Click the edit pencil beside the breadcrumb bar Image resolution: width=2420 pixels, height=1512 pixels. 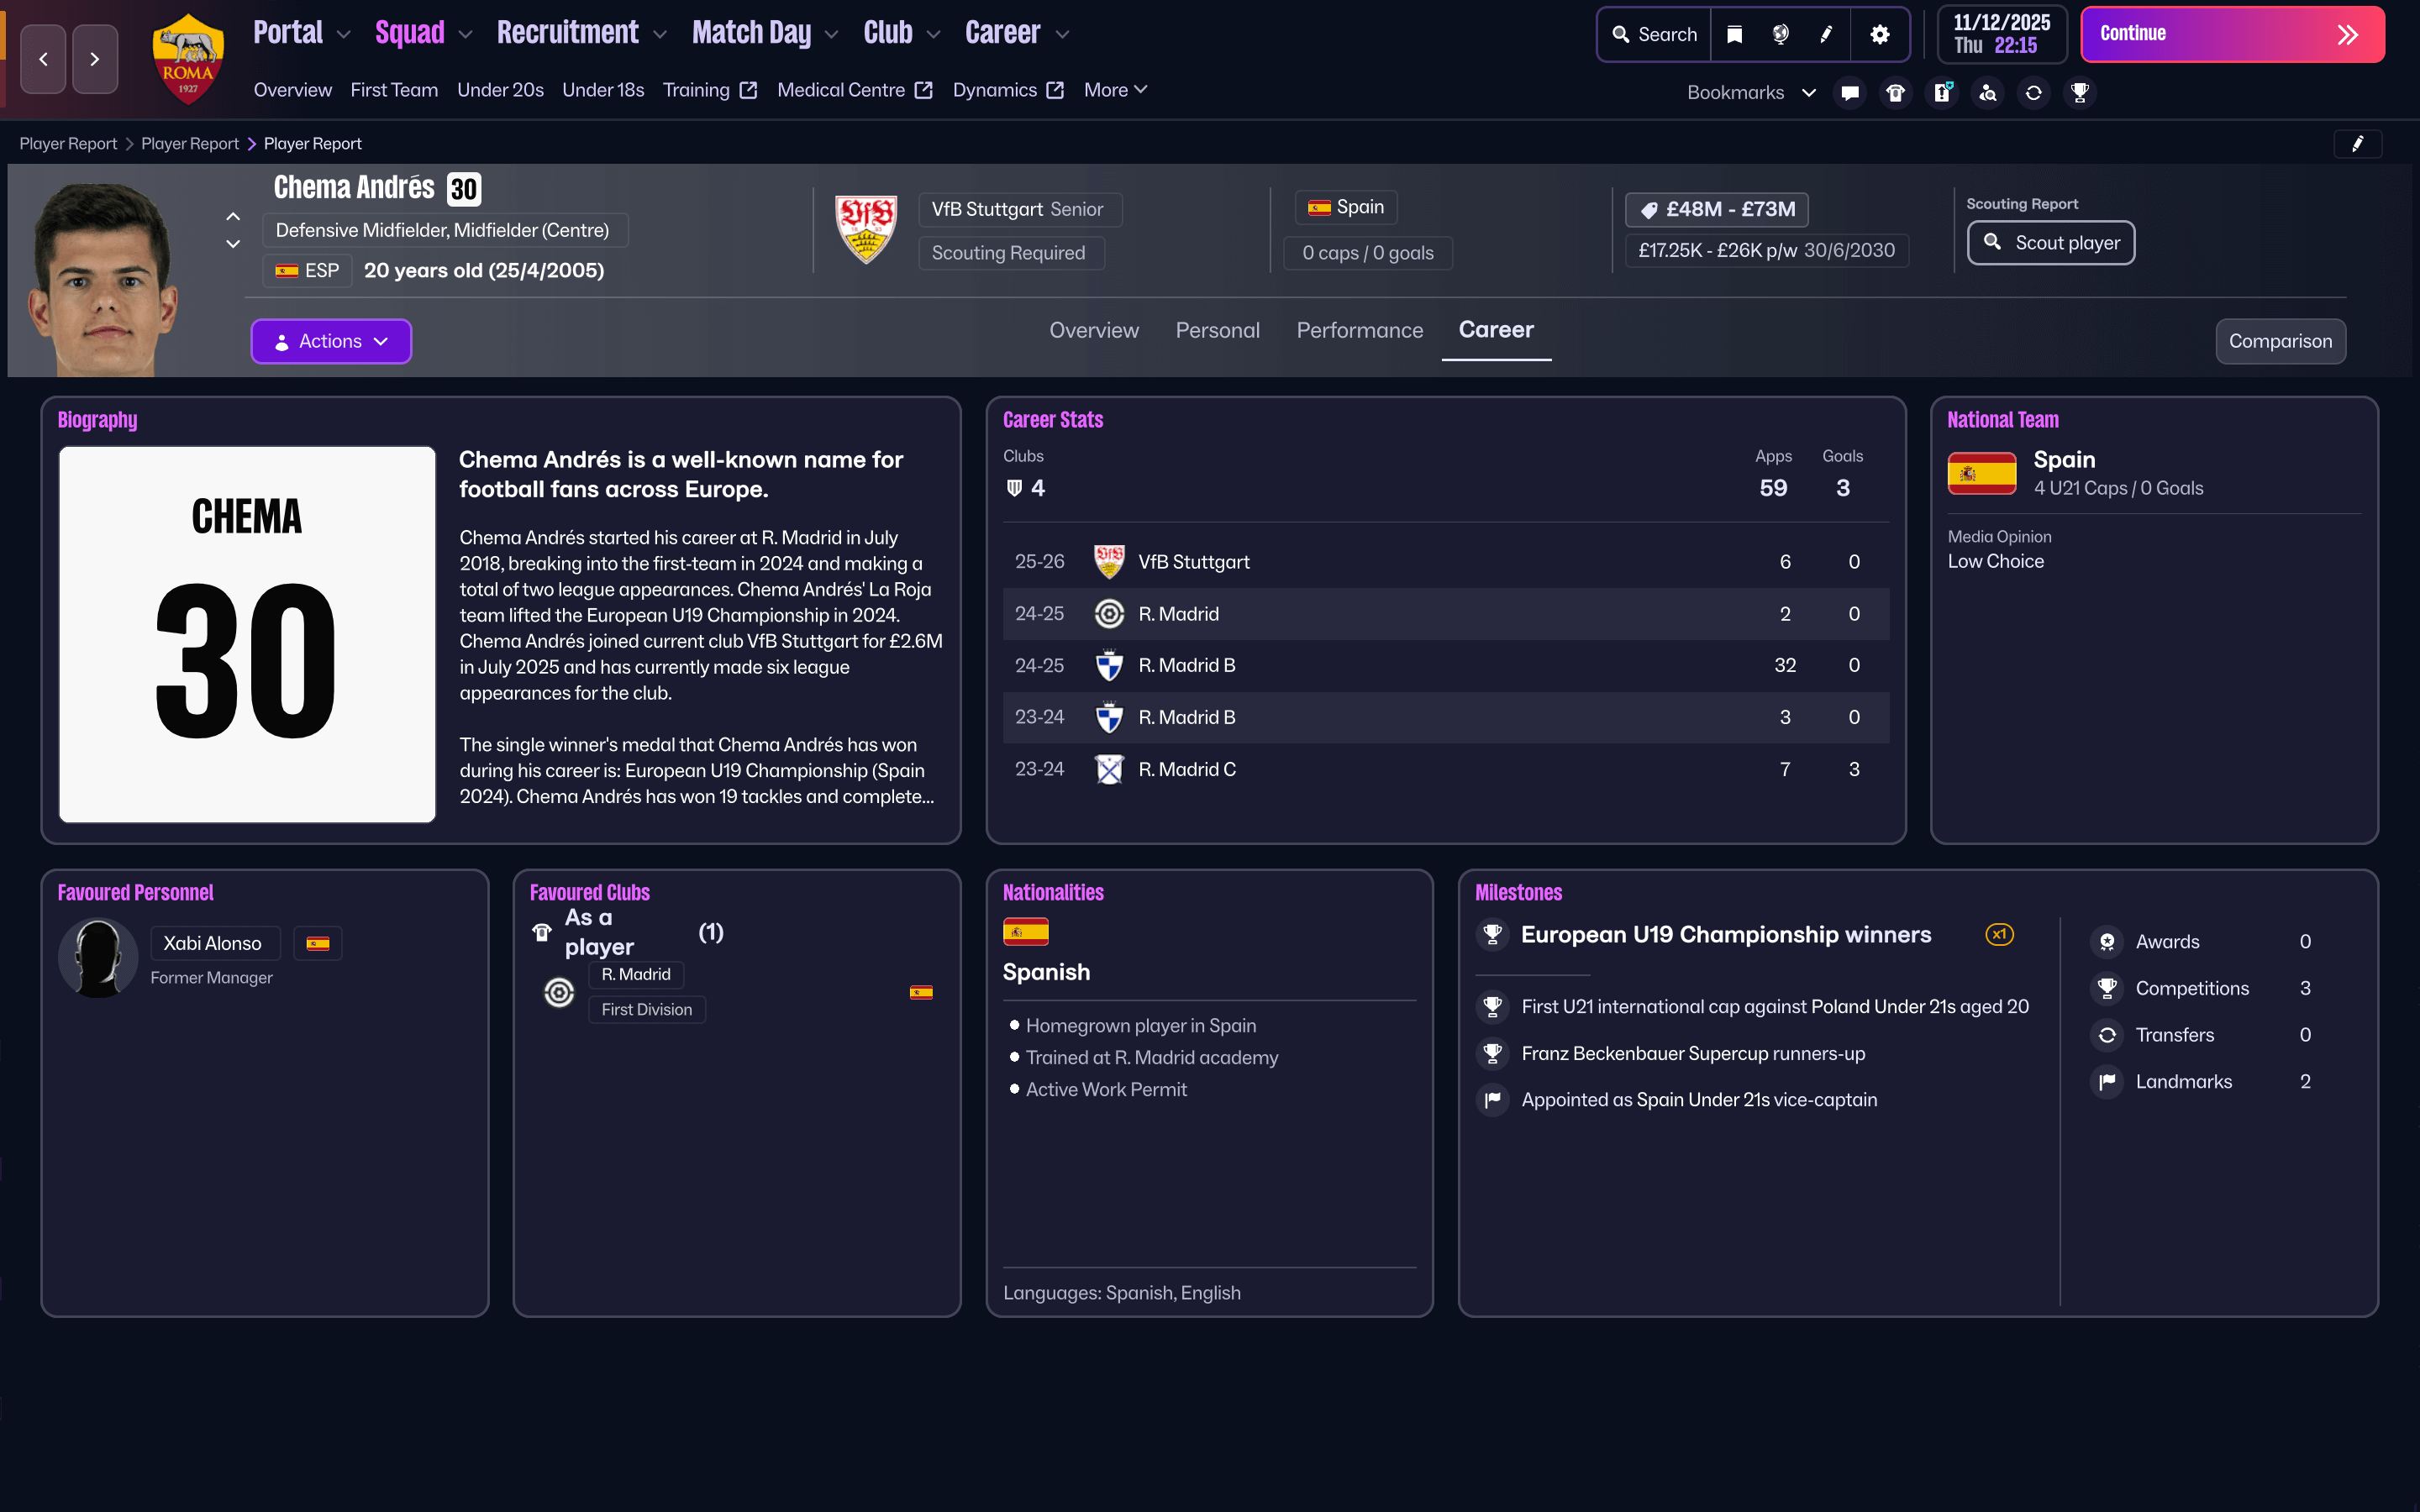point(2358,144)
